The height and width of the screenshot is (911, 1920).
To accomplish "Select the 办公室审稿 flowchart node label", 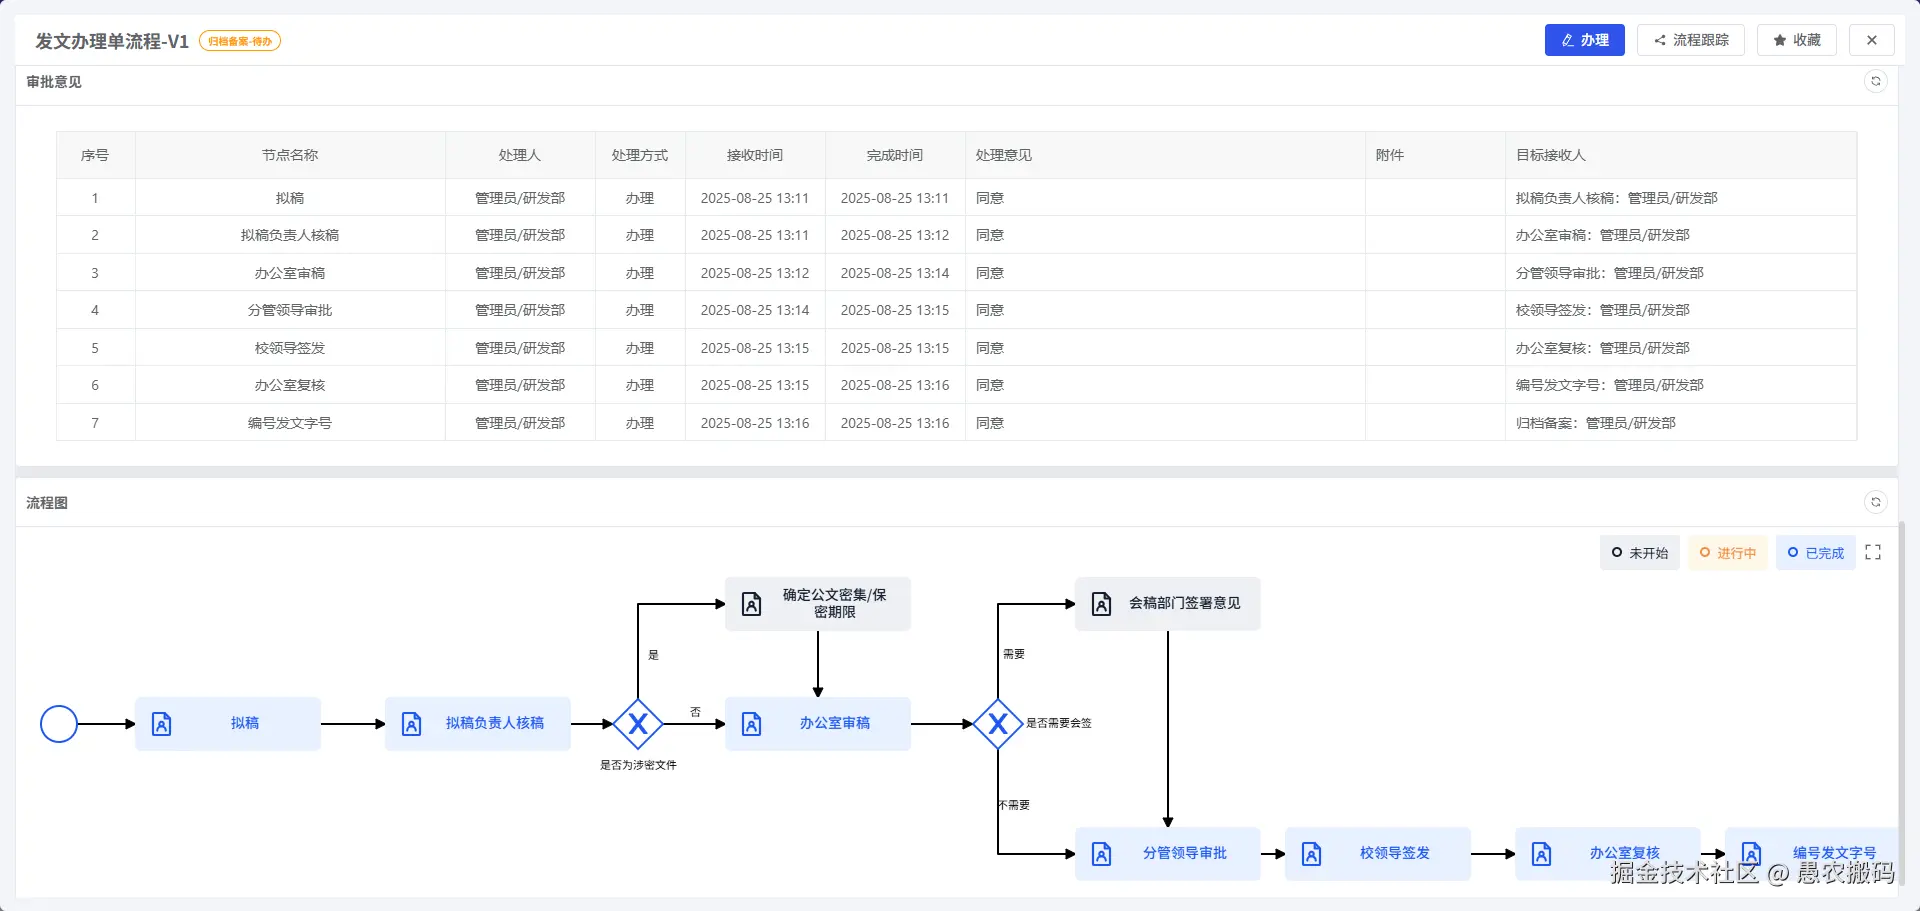I will coord(835,723).
